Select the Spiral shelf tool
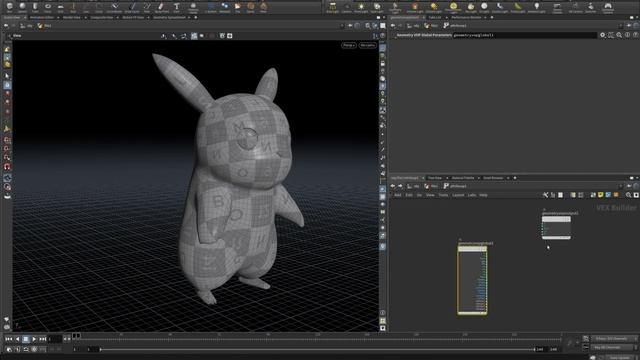 [251, 7]
